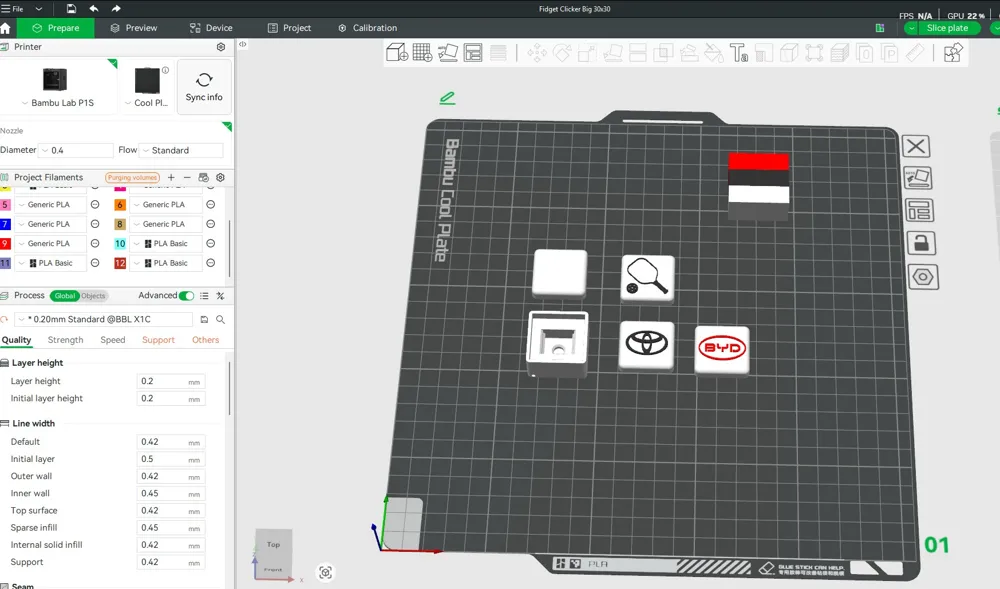
Task: Click the Sync info button
Action: coord(204,87)
